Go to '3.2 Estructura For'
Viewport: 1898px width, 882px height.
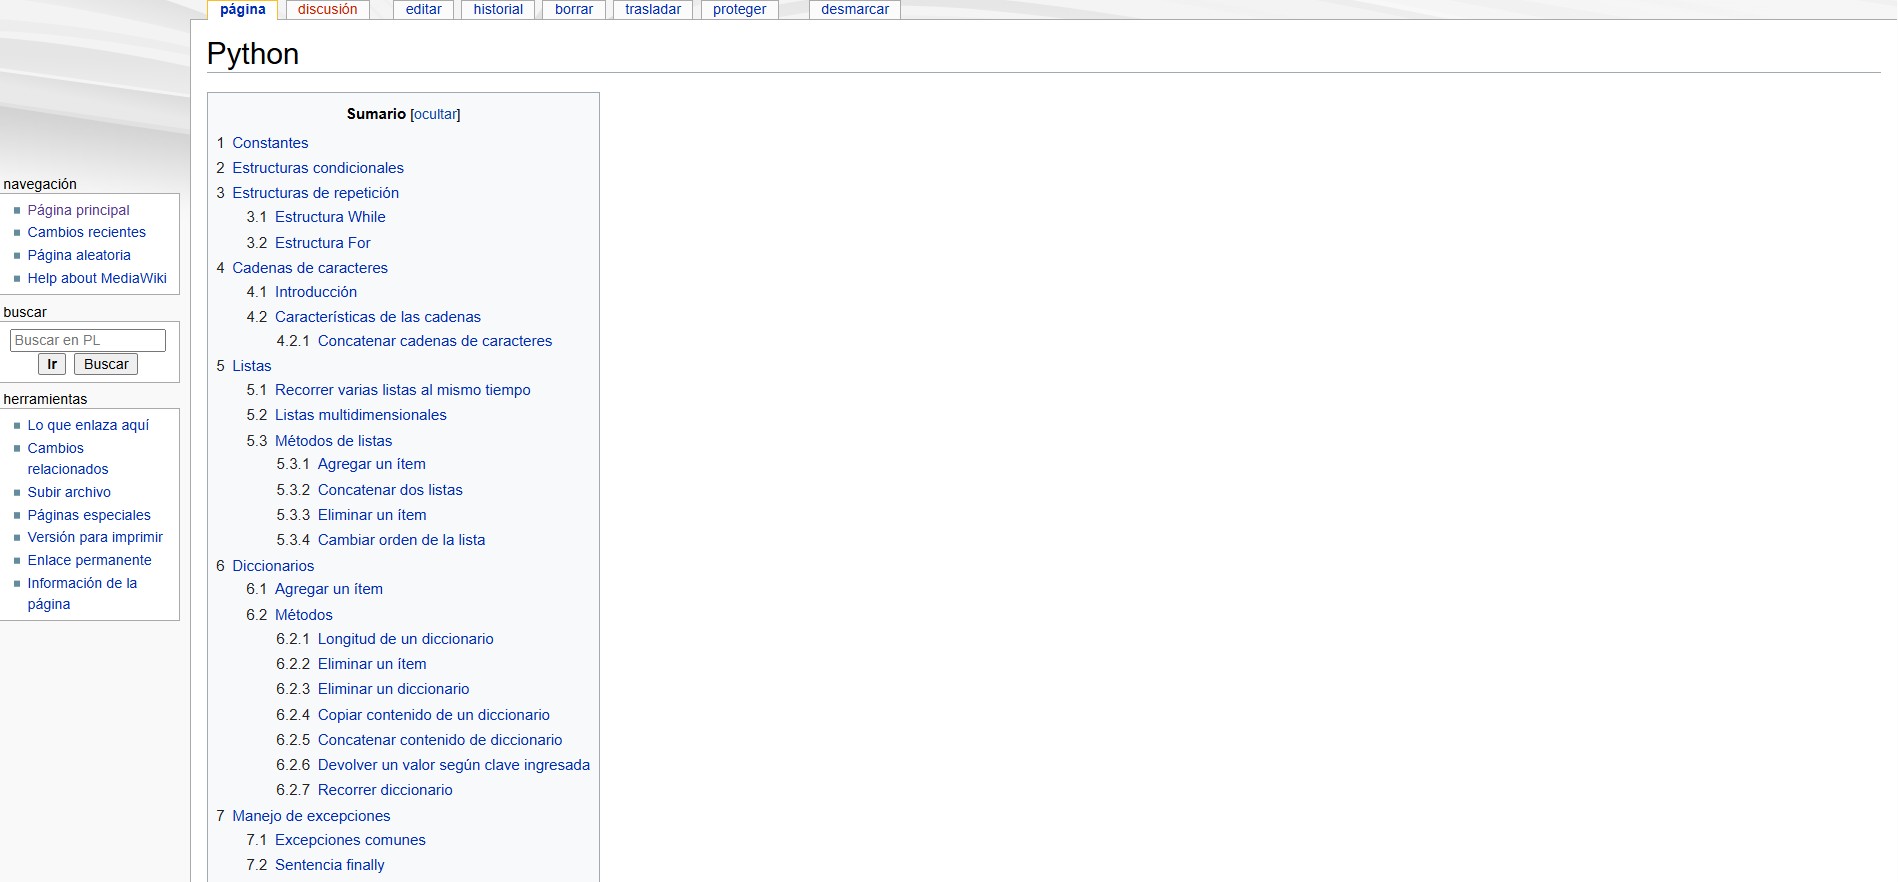308,243
